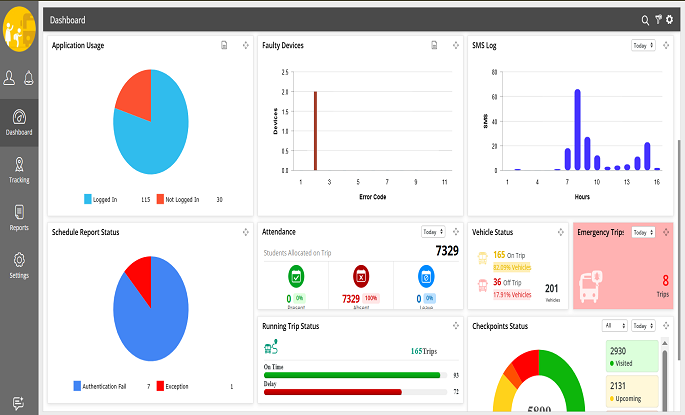This screenshot has width=685, height=415.
Task: Export Application Usage report file icon
Action: (x=224, y=45)
